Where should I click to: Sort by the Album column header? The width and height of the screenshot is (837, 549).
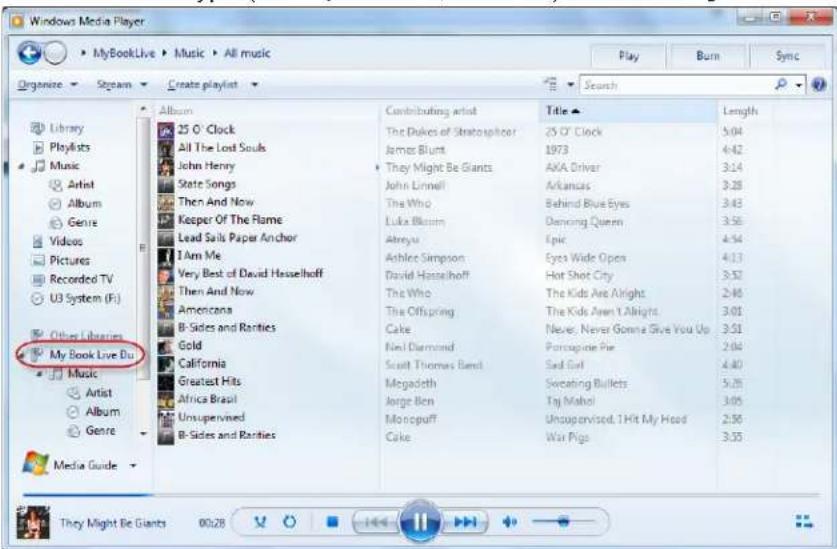pyautogui.click(x=176, y=111)
